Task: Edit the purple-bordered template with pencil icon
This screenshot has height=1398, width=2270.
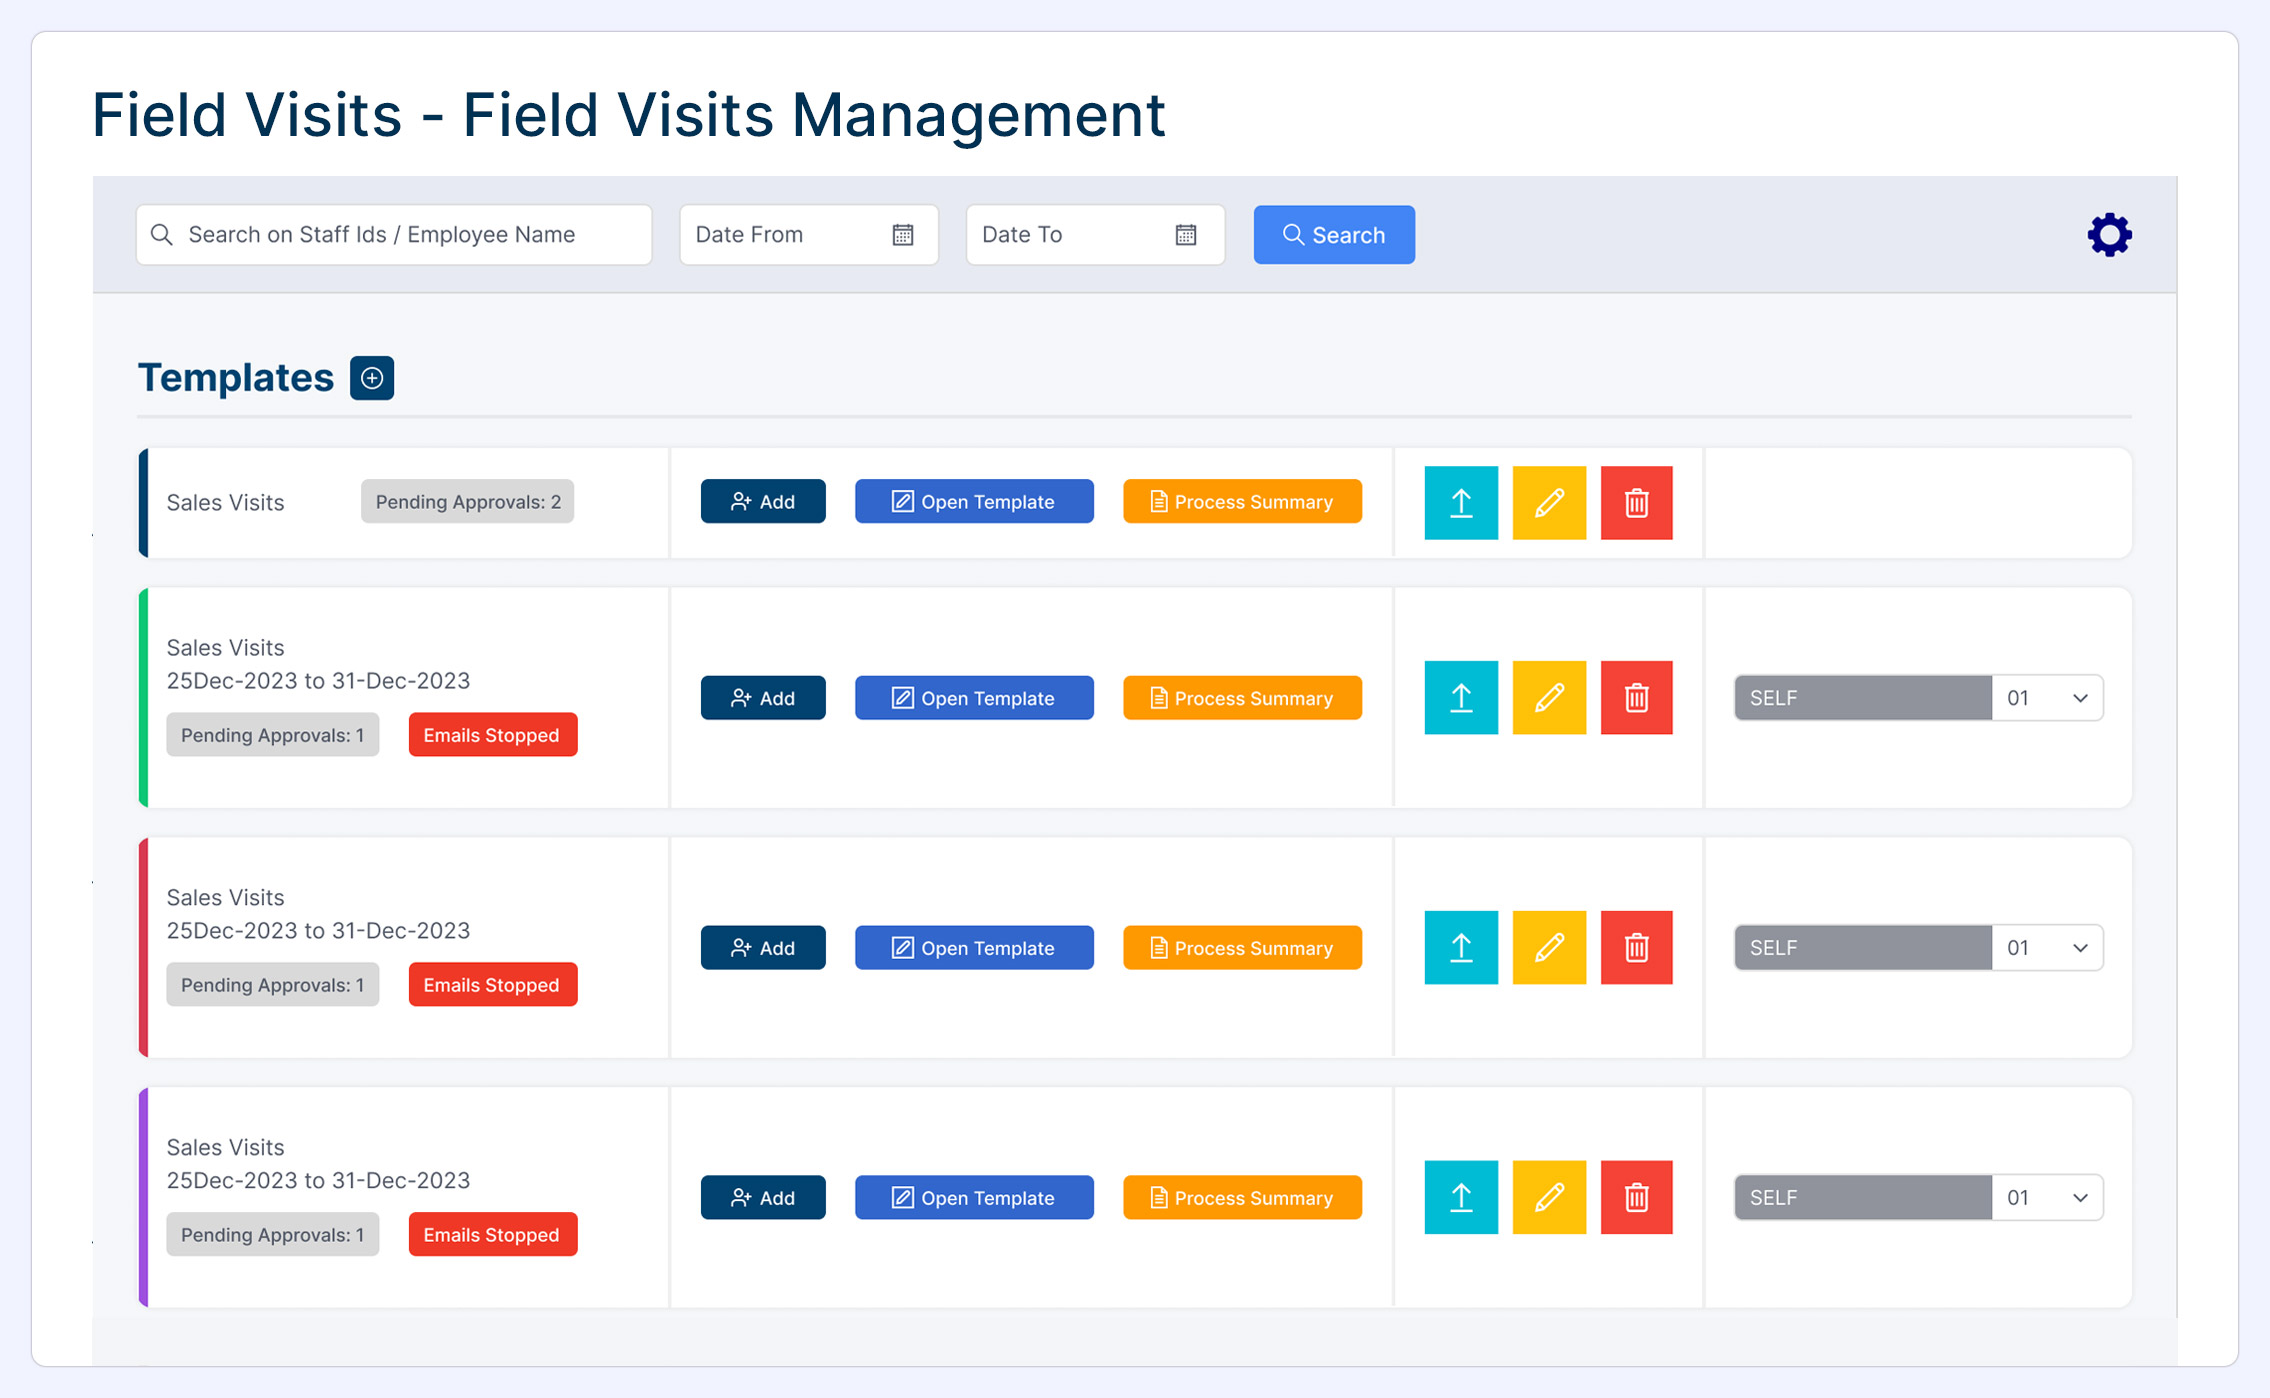Action: (x=1548, y=1198)
